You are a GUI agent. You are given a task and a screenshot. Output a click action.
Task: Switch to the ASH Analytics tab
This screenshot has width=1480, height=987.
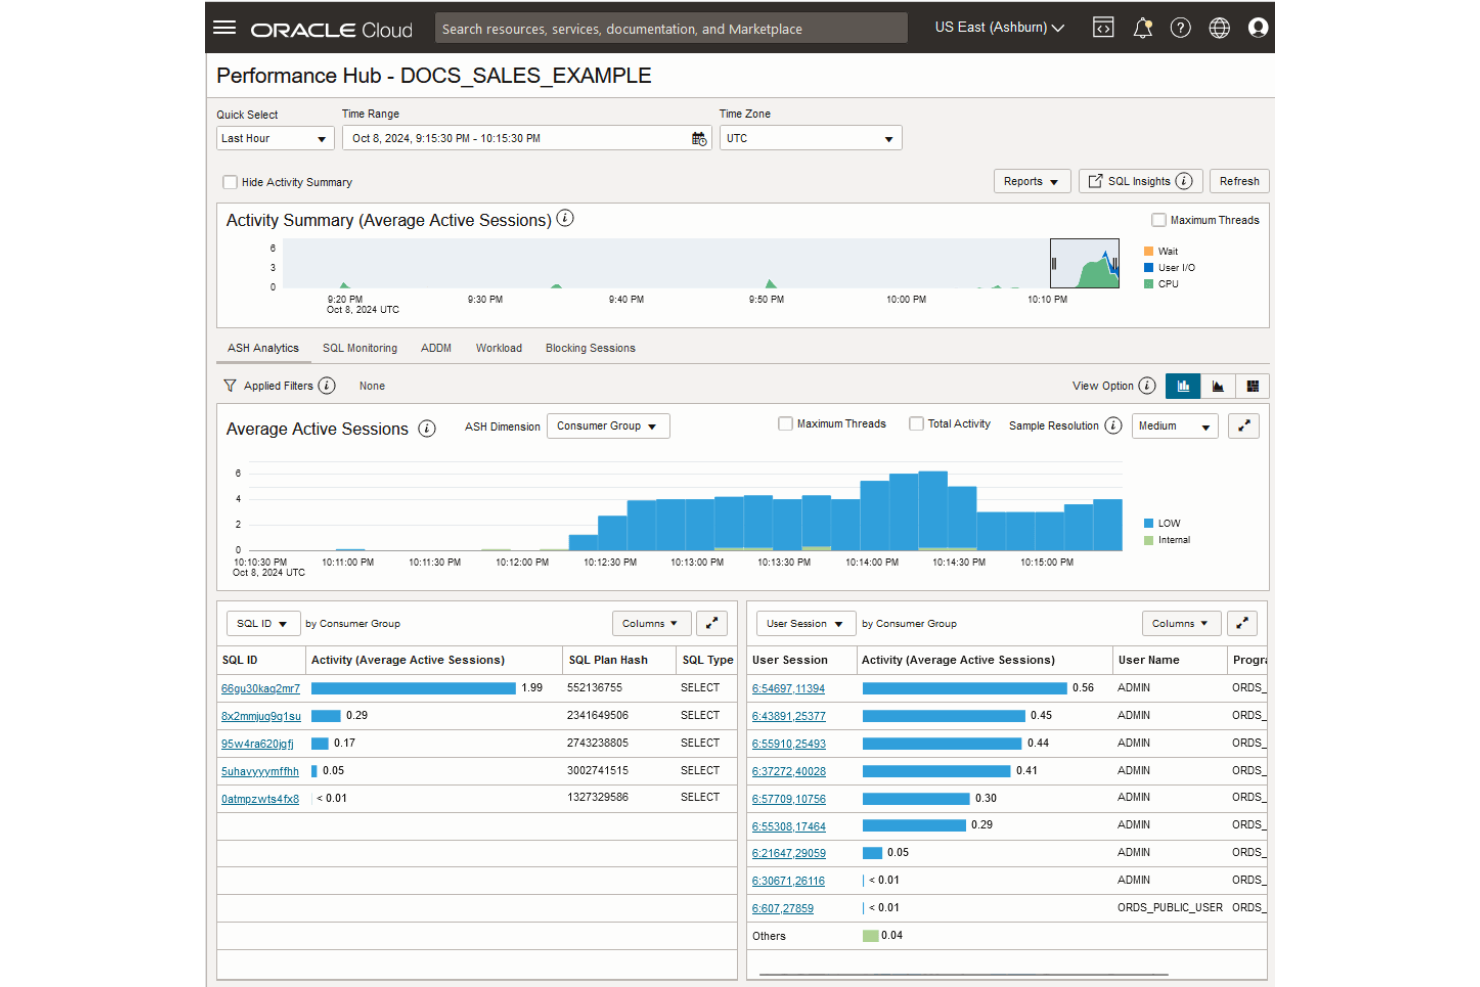pos(263,348)
